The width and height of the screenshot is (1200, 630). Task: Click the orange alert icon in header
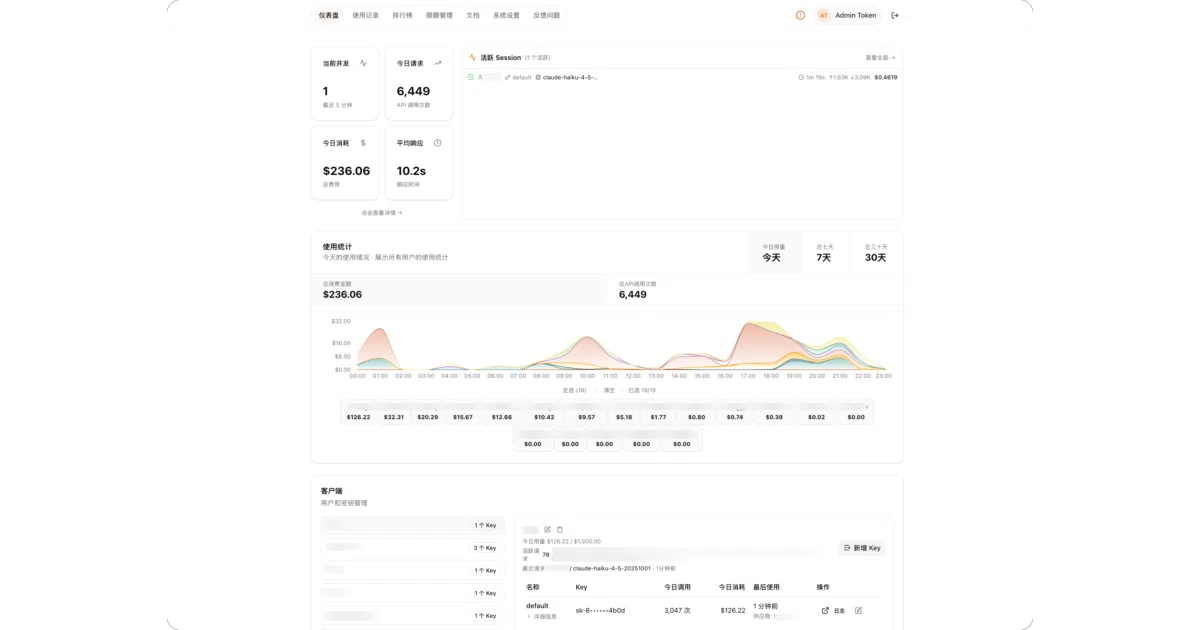coord(800,15)
